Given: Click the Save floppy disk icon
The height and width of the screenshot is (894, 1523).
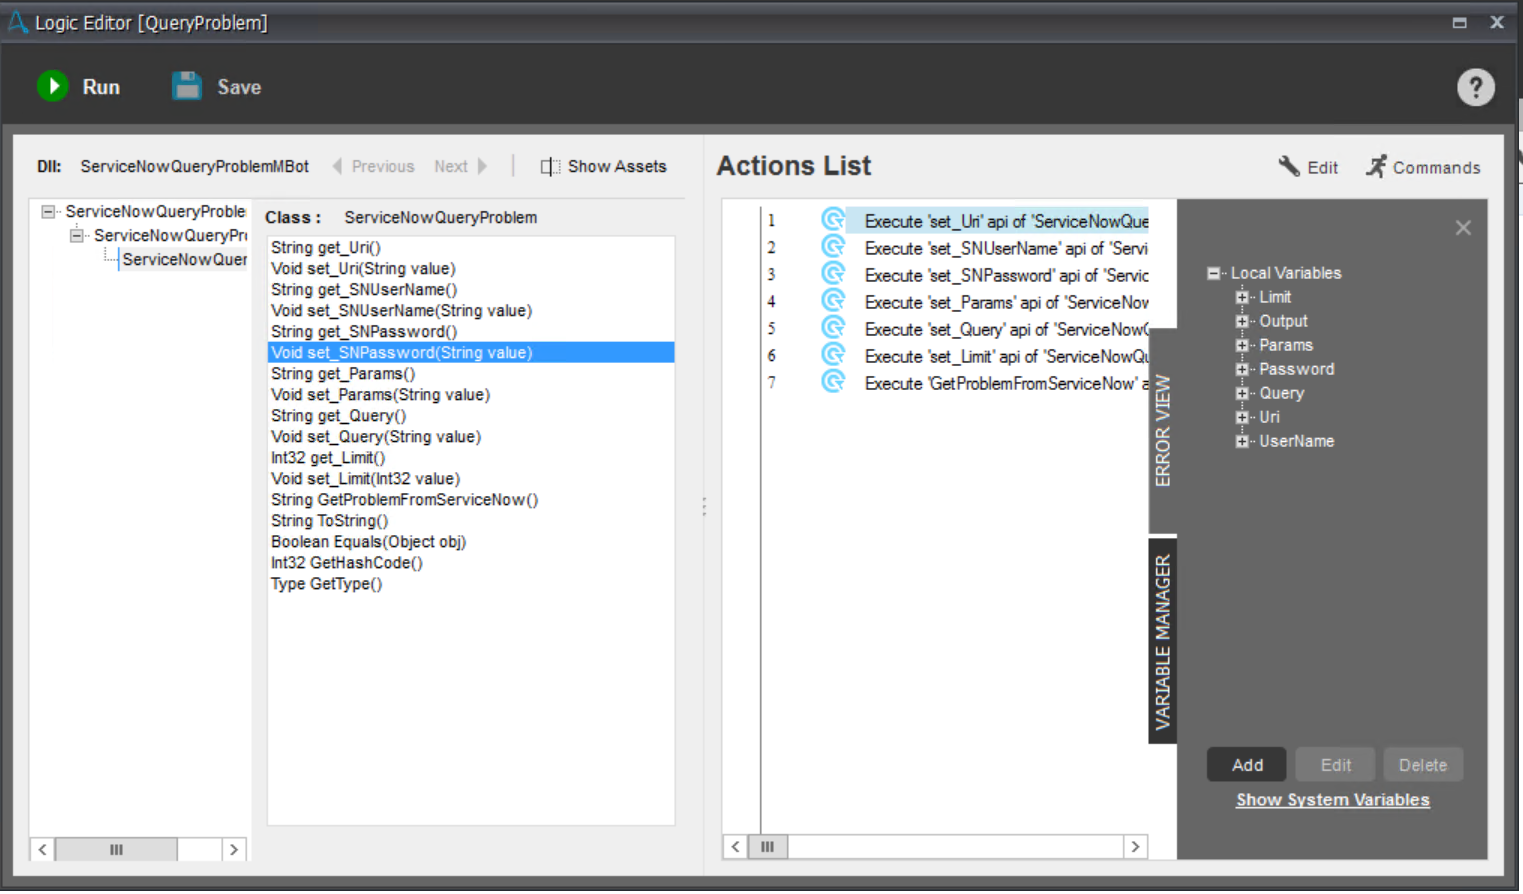Looking at the screenshot, I should click(187, 86).
